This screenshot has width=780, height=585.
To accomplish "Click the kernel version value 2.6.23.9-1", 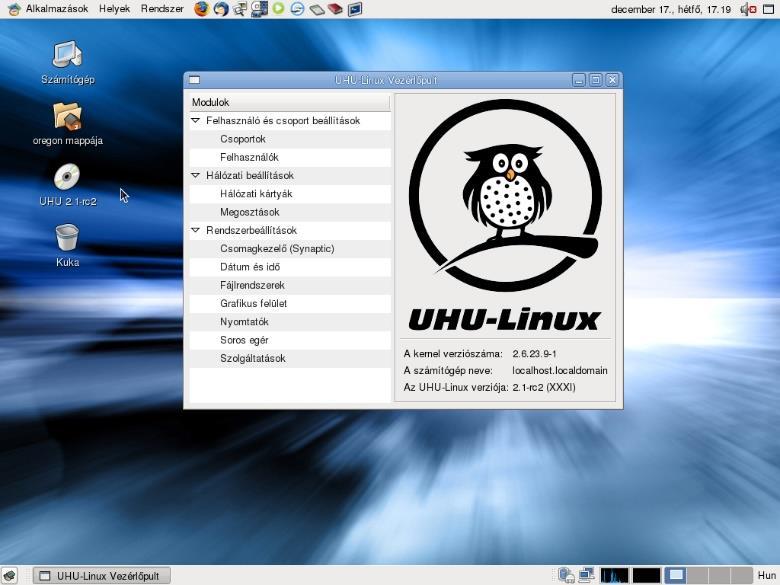I will coord(534,354).
